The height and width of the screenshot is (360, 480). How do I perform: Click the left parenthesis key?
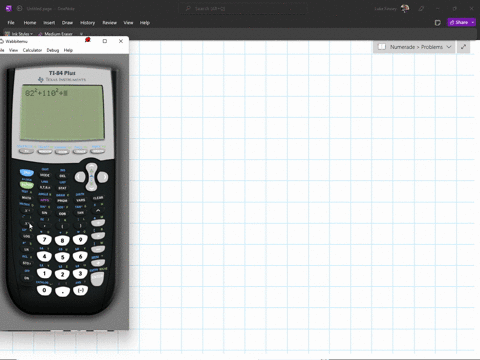coord(62,226)
